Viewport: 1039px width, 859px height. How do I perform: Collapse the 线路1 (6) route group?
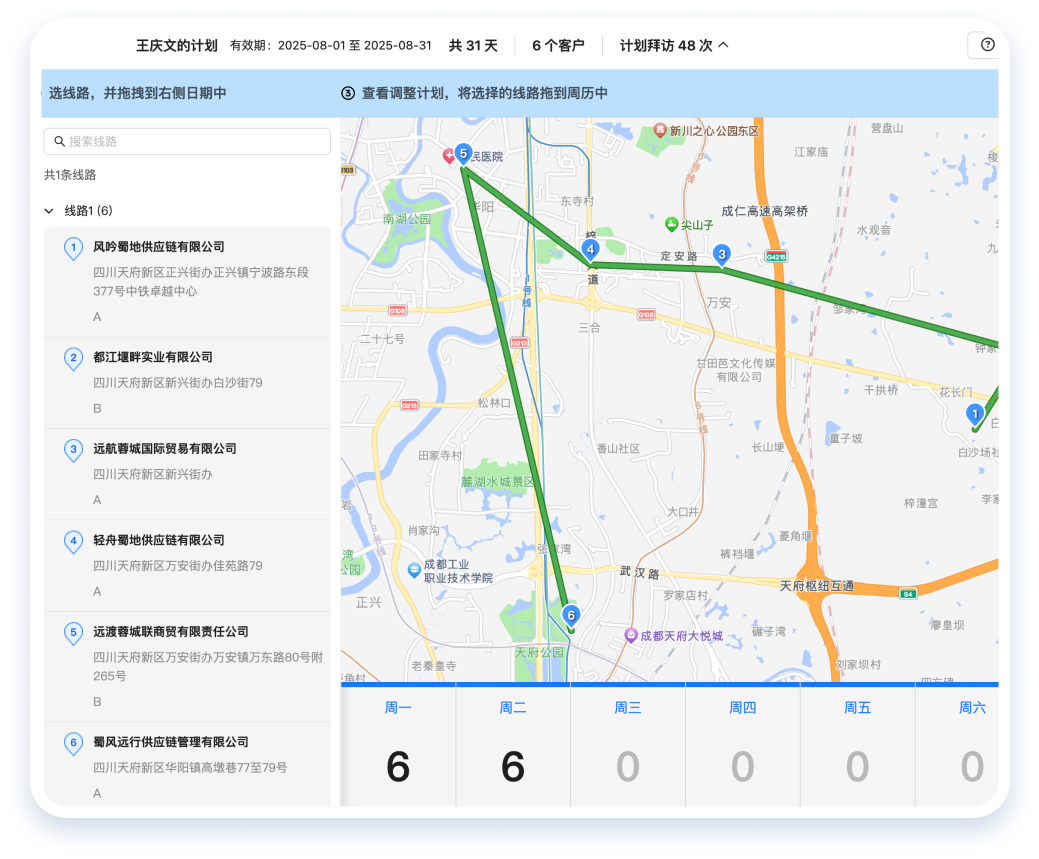49,211
